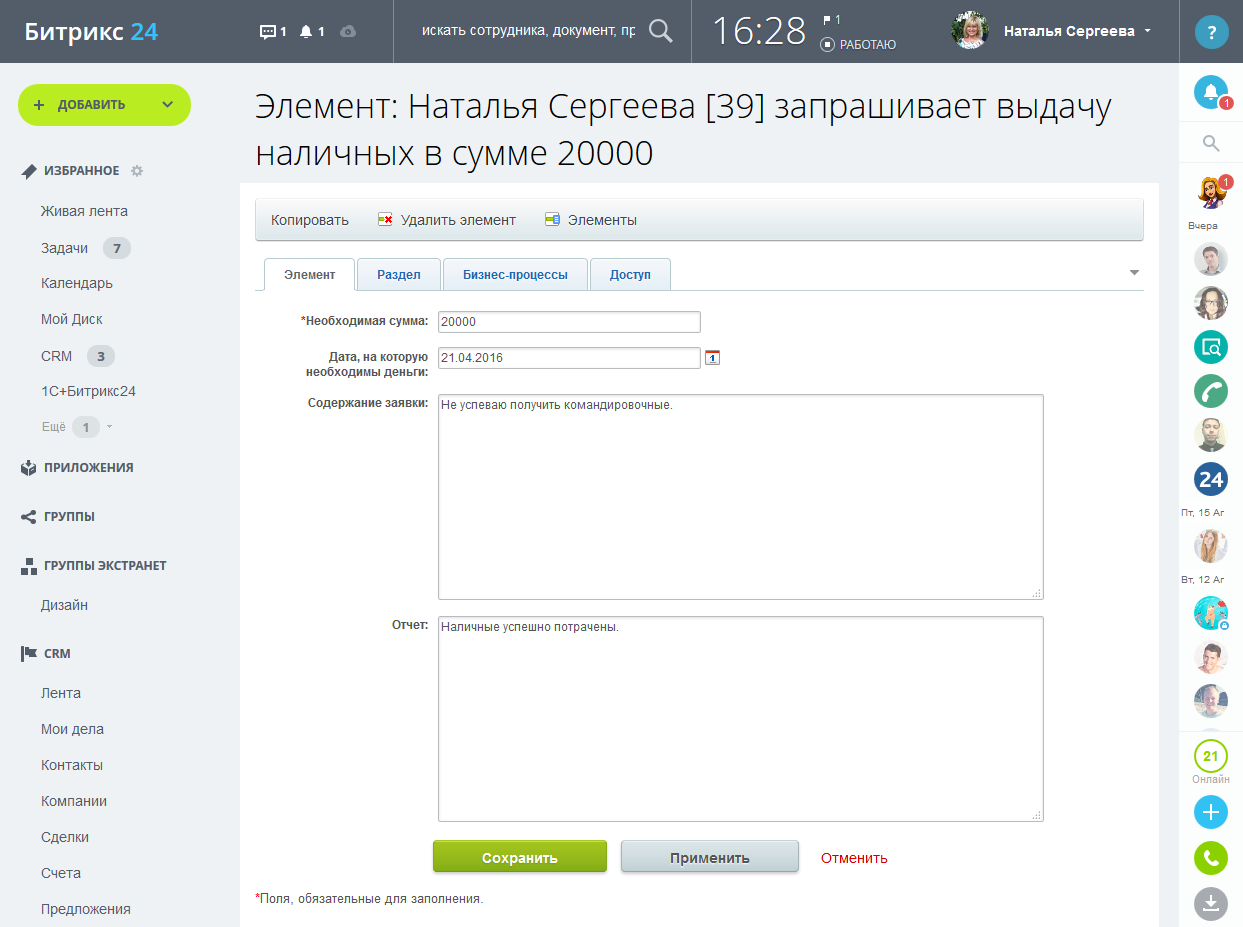The width and height of the screenshot is (1243, 927).
Task: Switch to the Раздел tab
Action: click(399, 275)
